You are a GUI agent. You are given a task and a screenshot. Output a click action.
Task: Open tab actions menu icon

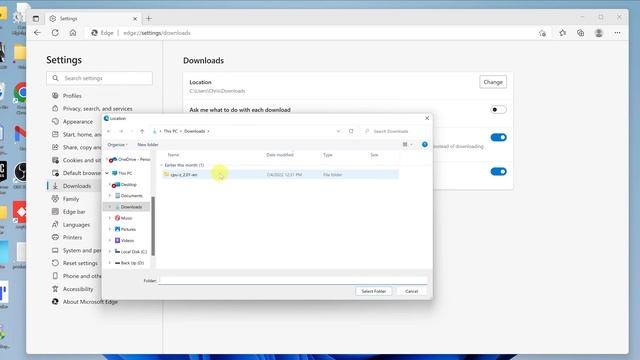pyautogui.click(x=36, y=18)
